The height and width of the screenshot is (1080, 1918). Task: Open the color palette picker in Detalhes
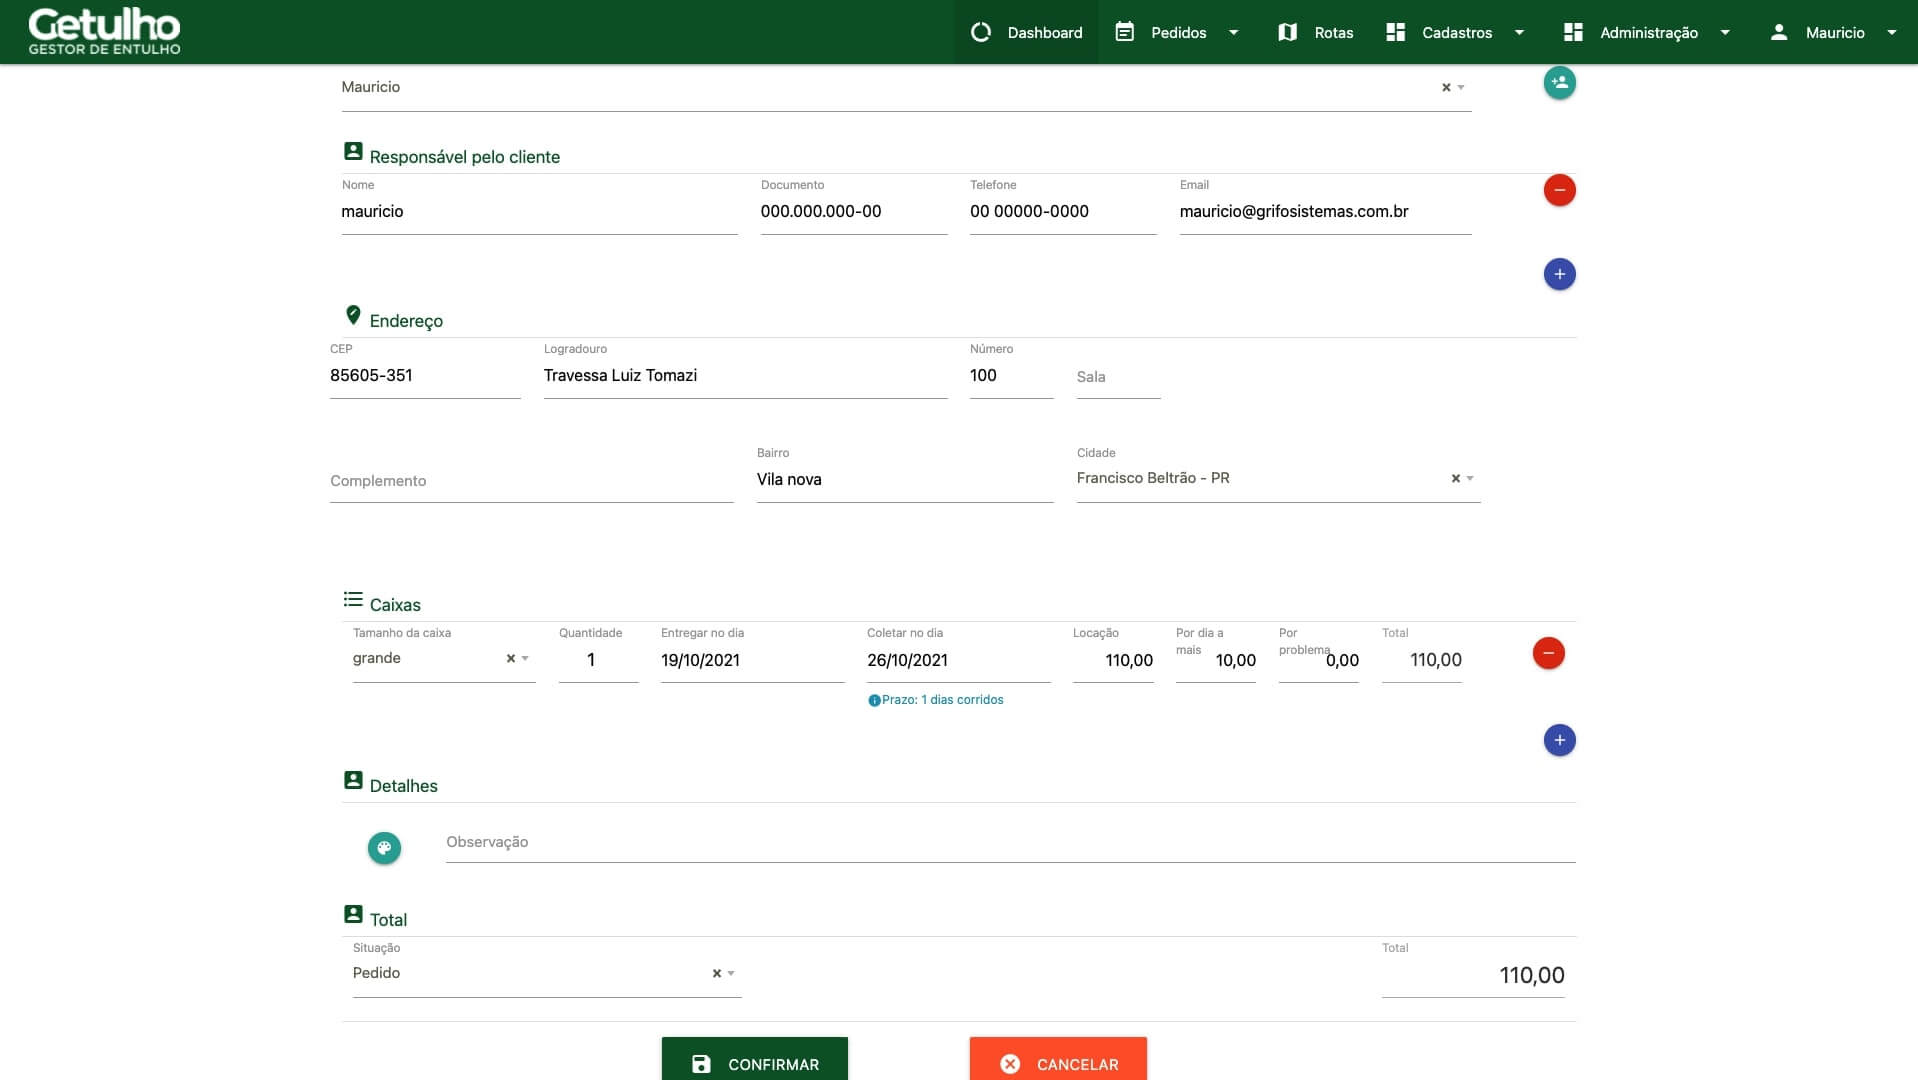(384, 848)
